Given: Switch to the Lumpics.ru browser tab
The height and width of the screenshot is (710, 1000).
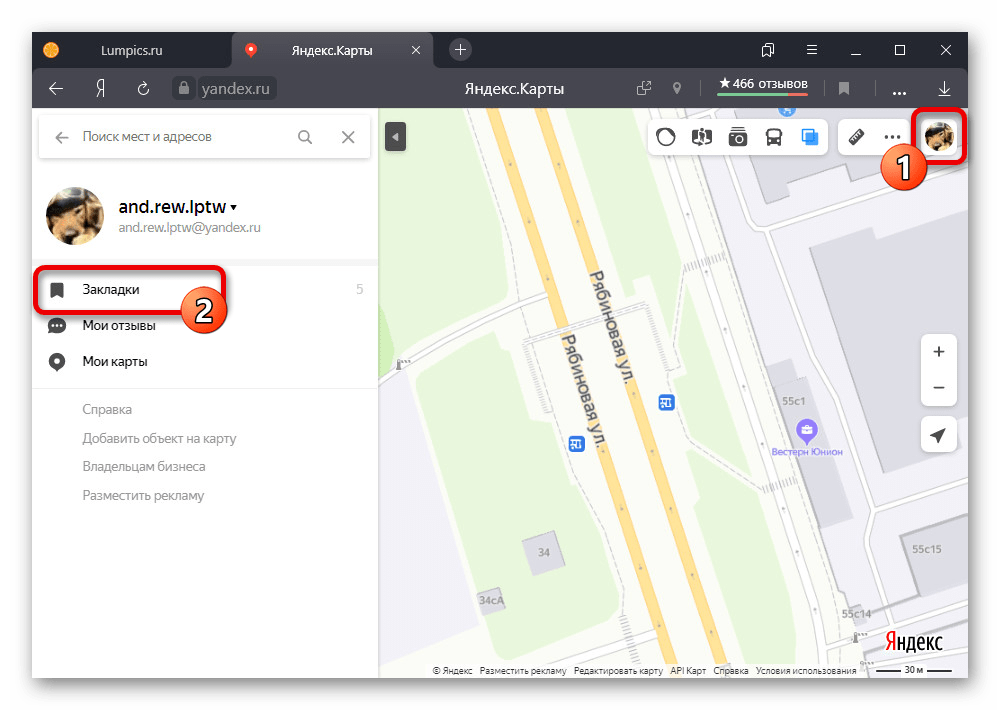Looking at the screenshot, I should [131, 50].
